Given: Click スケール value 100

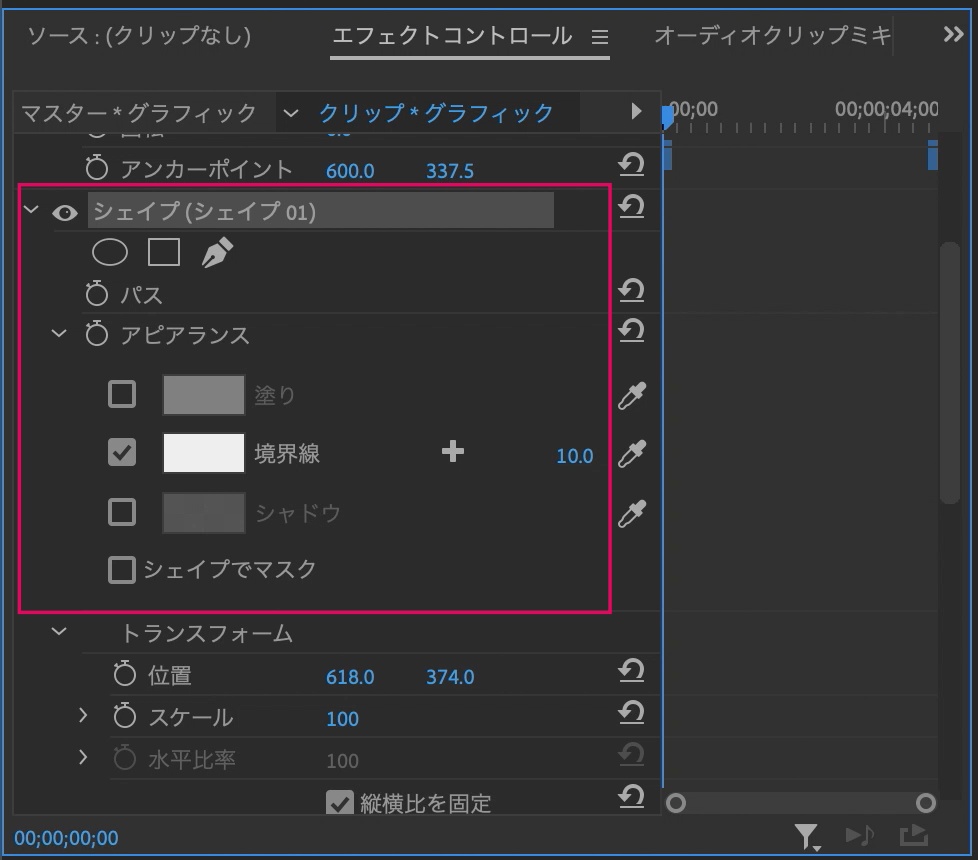Looking at the screenshot, I should click(342, 719).
